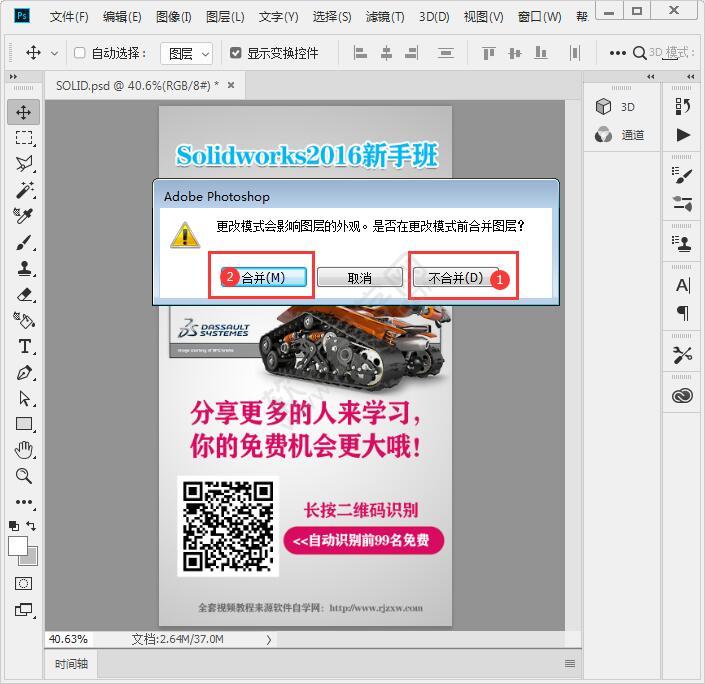Open the History panel icon
Image resolution: width=705 pixels, height=684 pixels.
(x=683, y=106)
